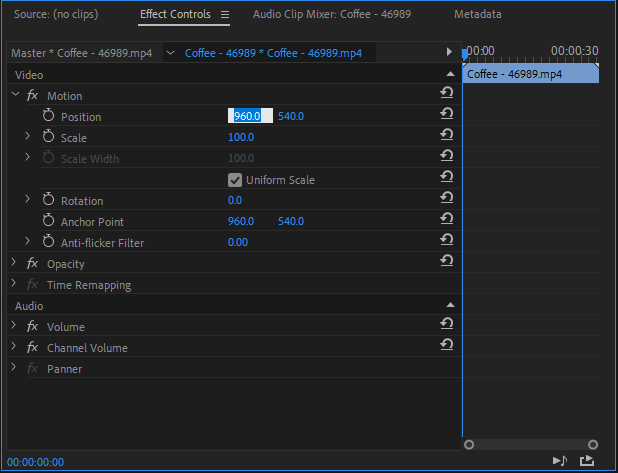This screenshot has width=618, height=473.
Task: Grab the right zoom scrollbar handle
Action: point(593,445)
